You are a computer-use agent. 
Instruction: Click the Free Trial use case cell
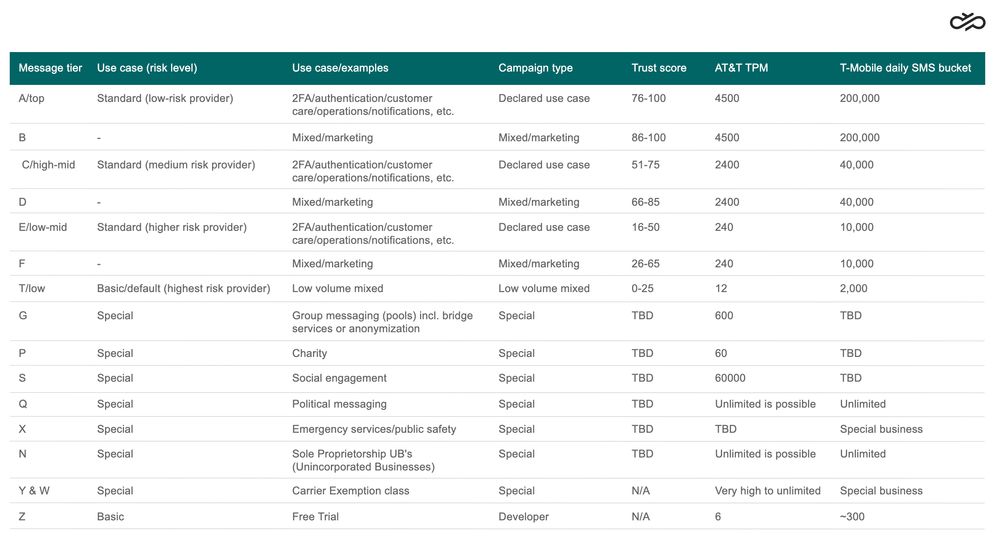click(315, 517)
